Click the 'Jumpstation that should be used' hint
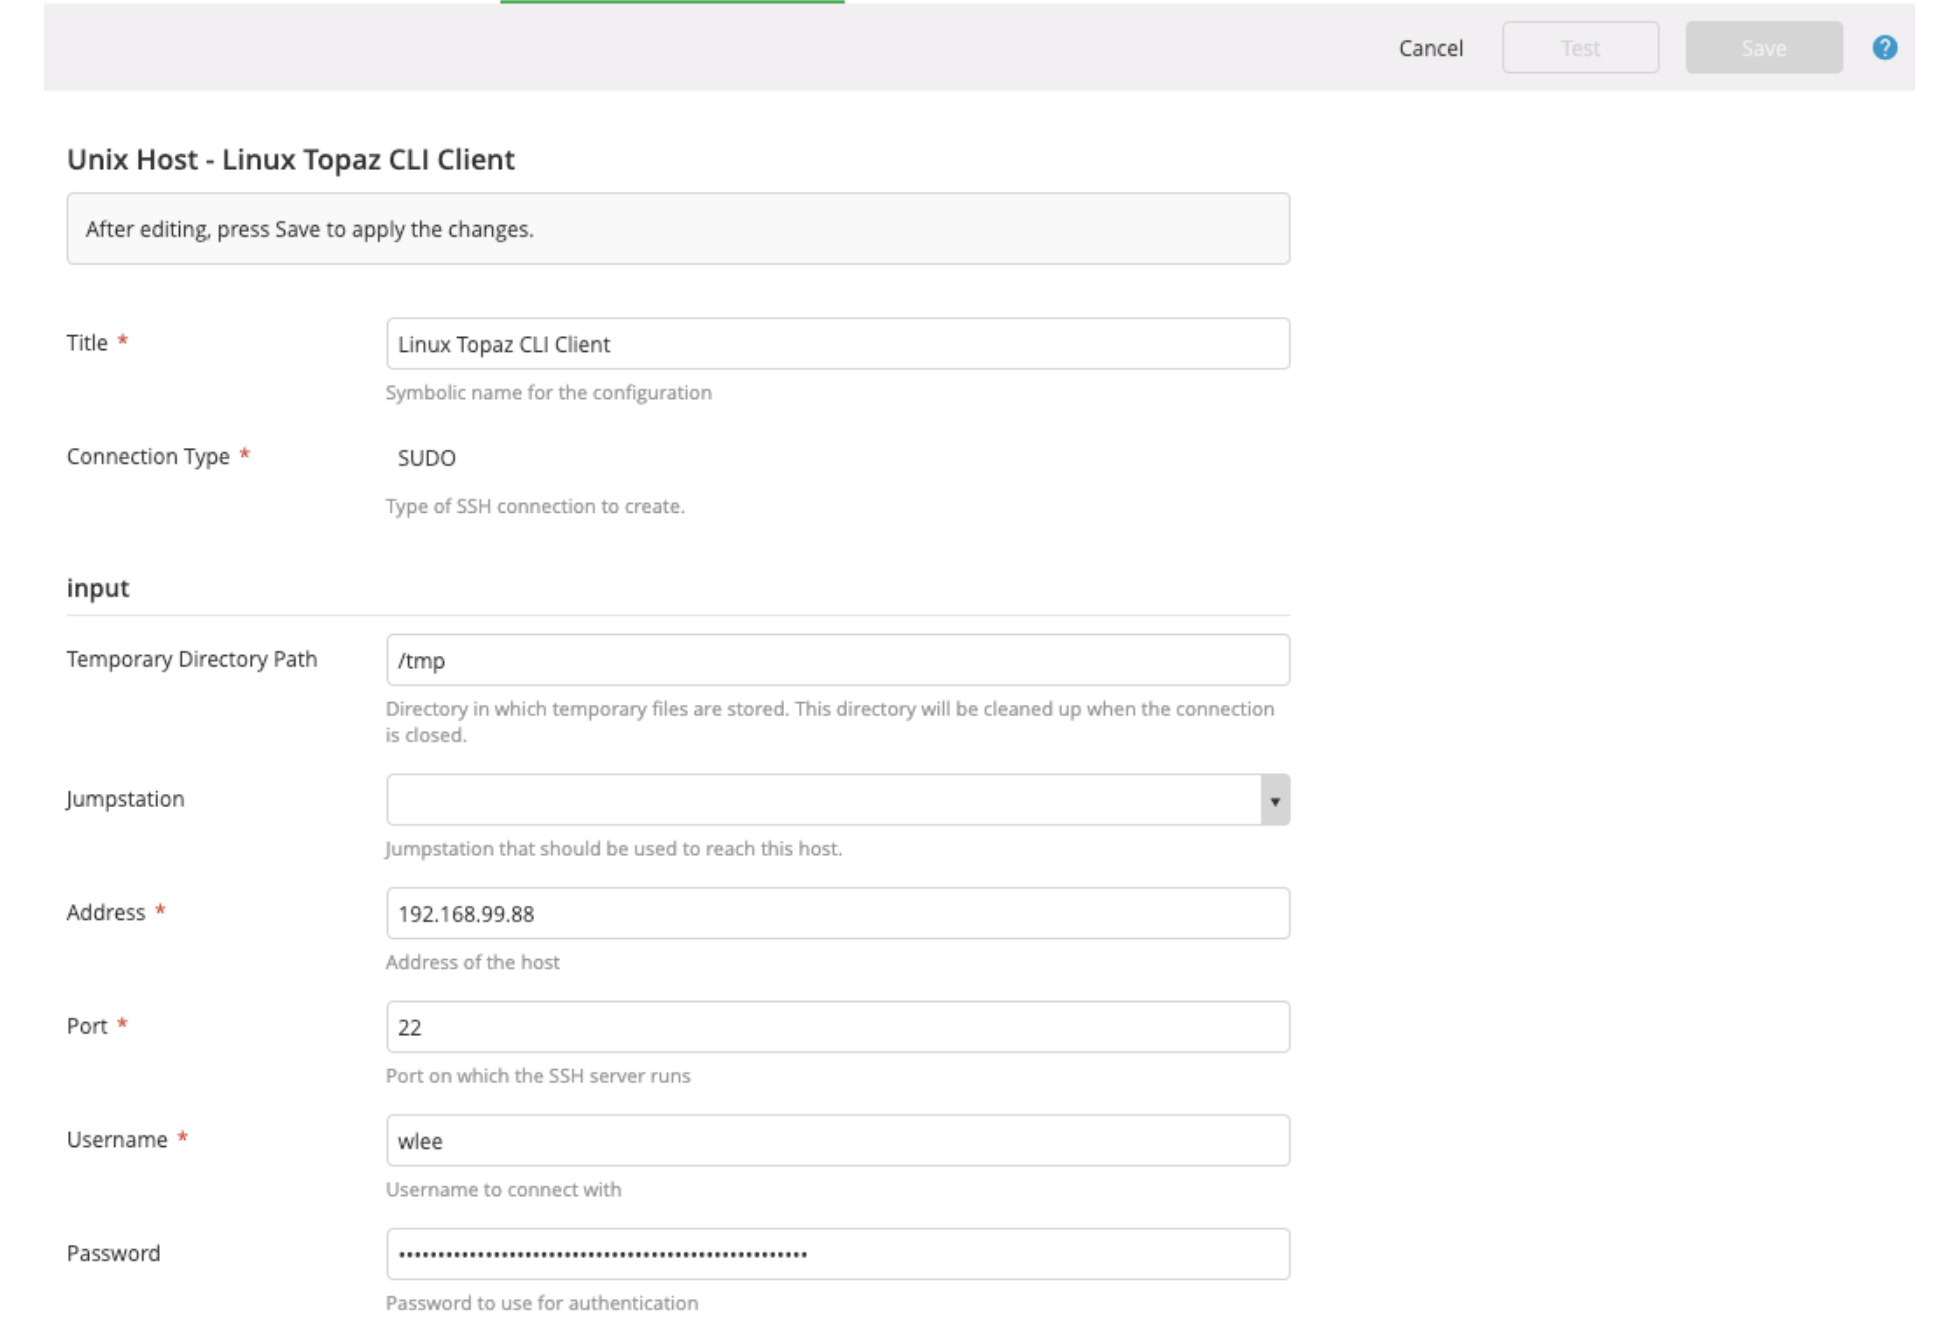 coord(613,849)
